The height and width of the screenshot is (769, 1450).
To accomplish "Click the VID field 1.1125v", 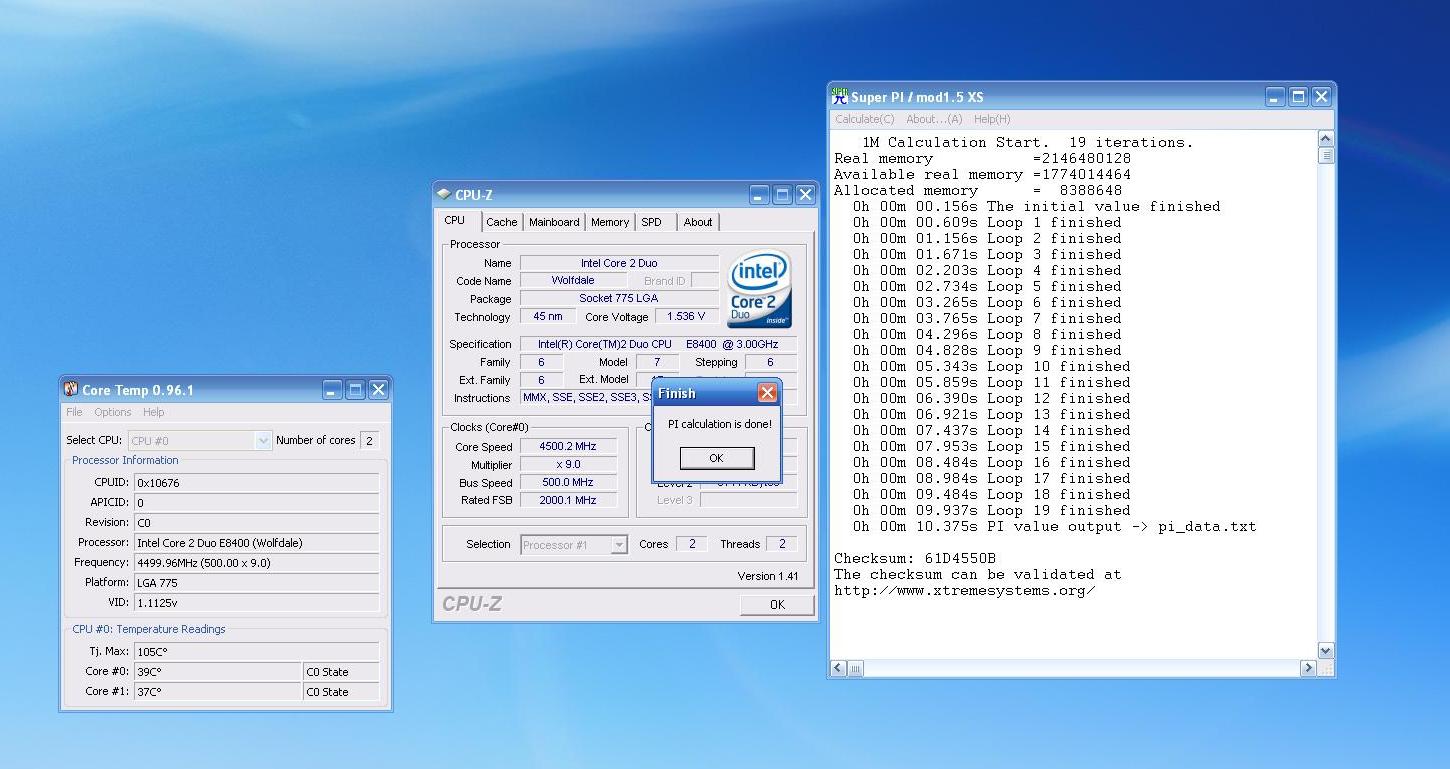I will [x=256, y=602].
